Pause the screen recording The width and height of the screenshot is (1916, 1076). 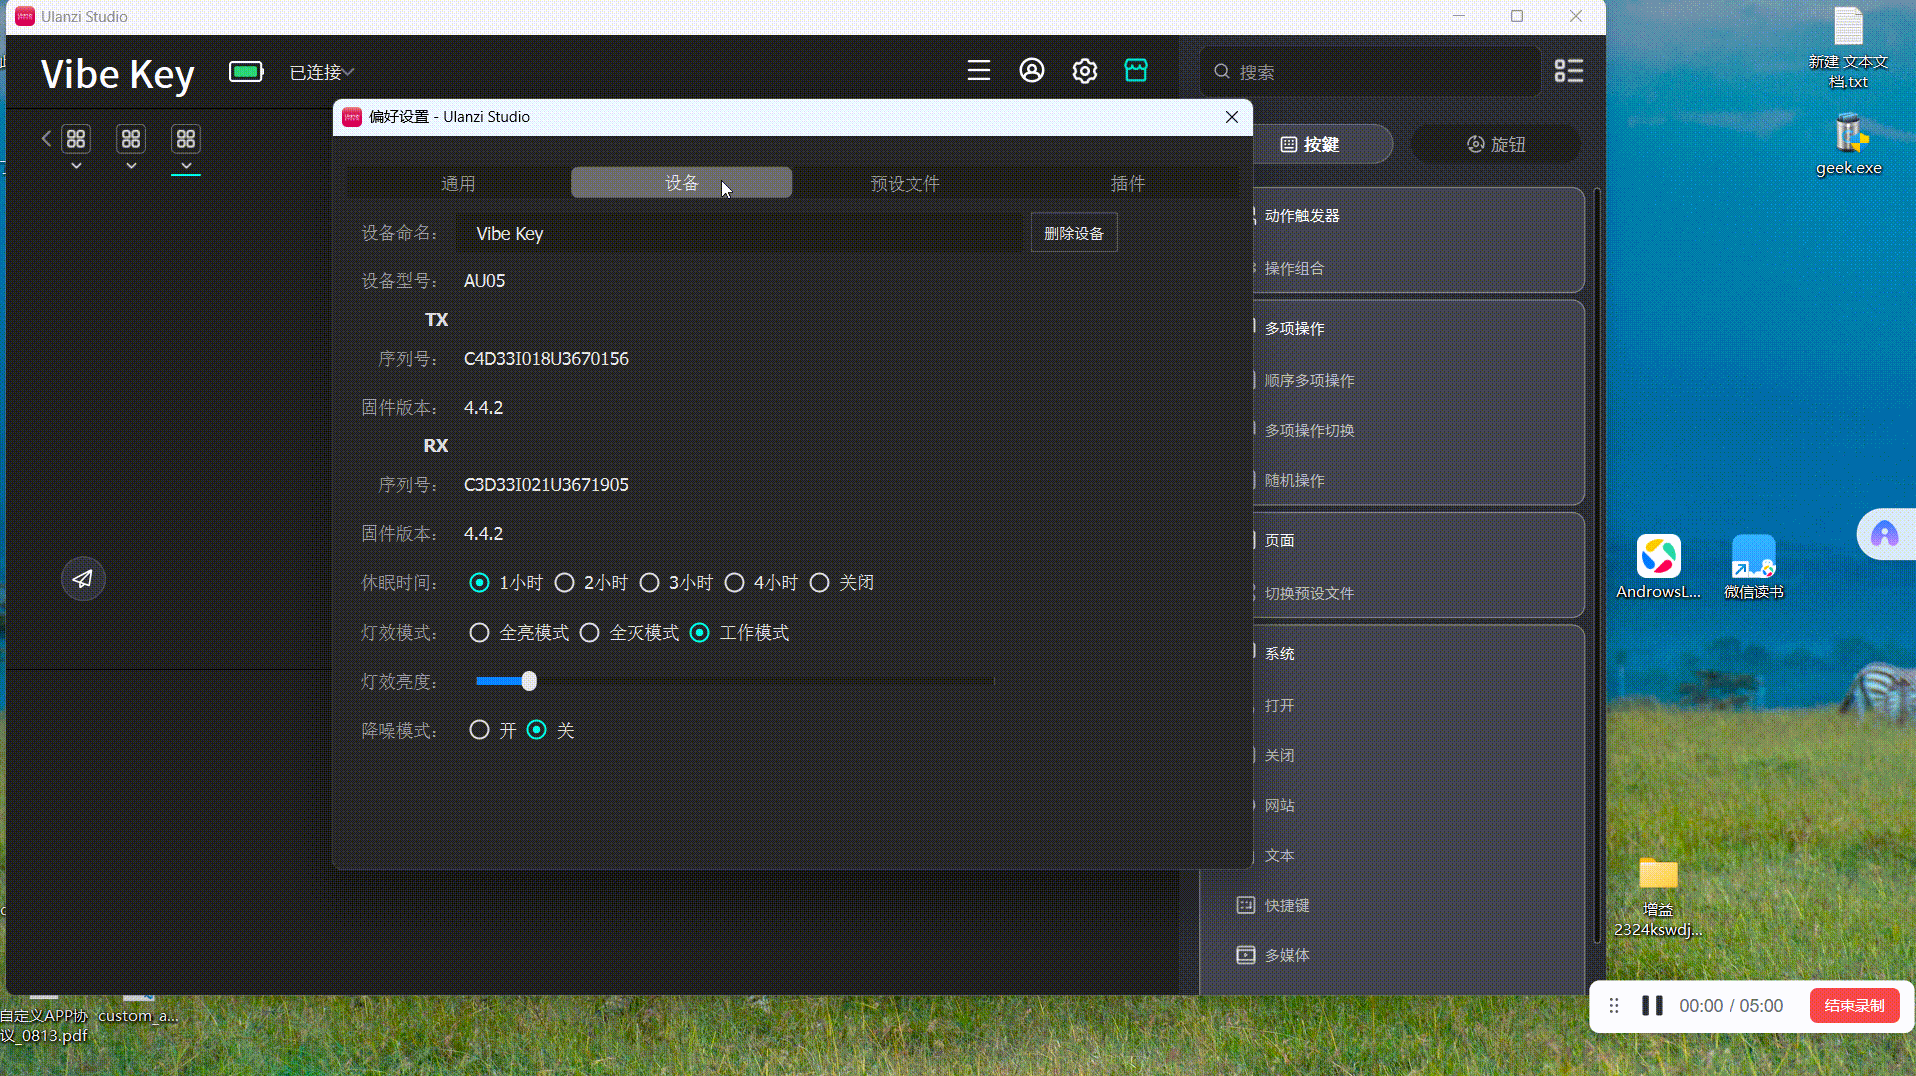1652,1006
